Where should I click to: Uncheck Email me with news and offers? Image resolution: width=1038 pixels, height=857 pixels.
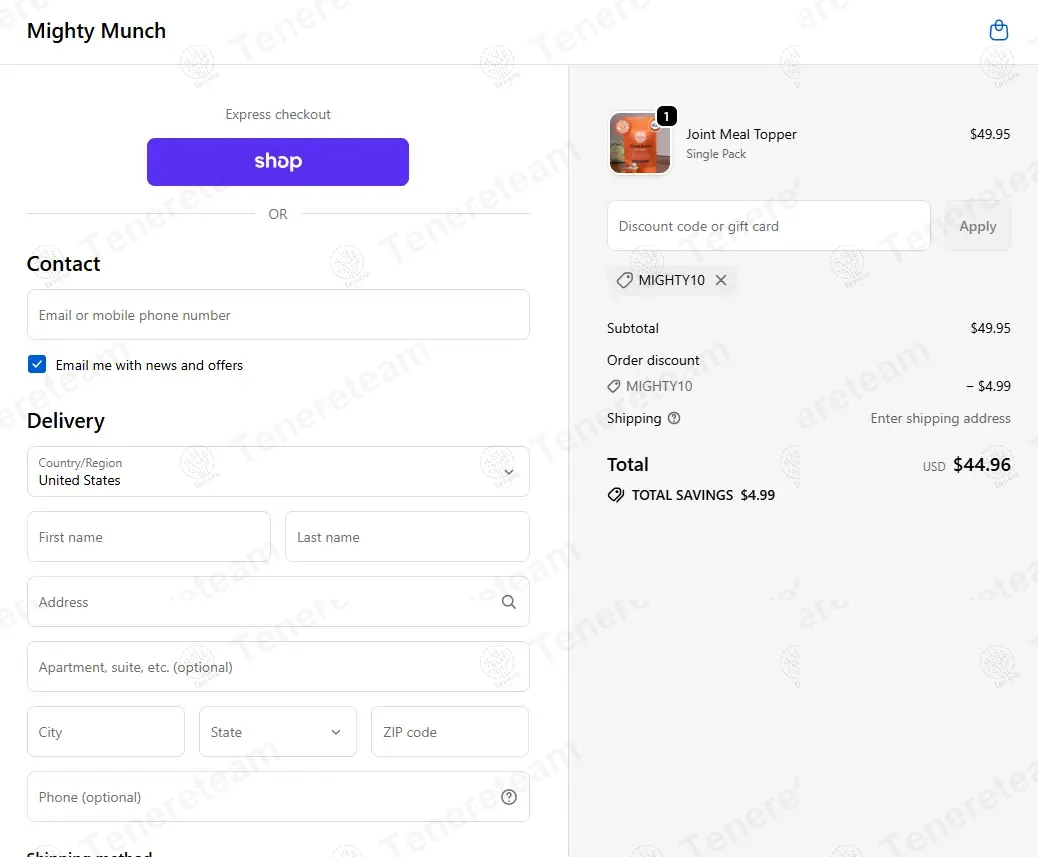click(37, 365)
